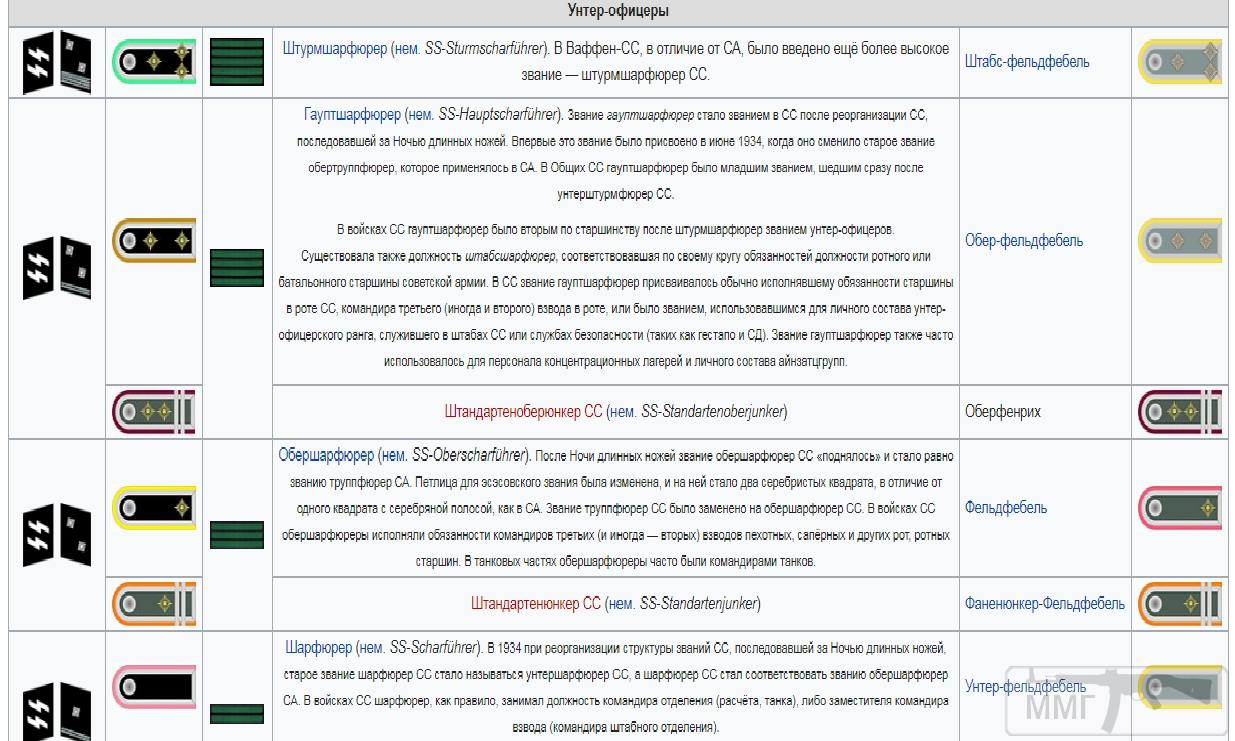Select the 'Оберфенрих' table cell text
This screenshot has height=741, width=1235.
1003,411
